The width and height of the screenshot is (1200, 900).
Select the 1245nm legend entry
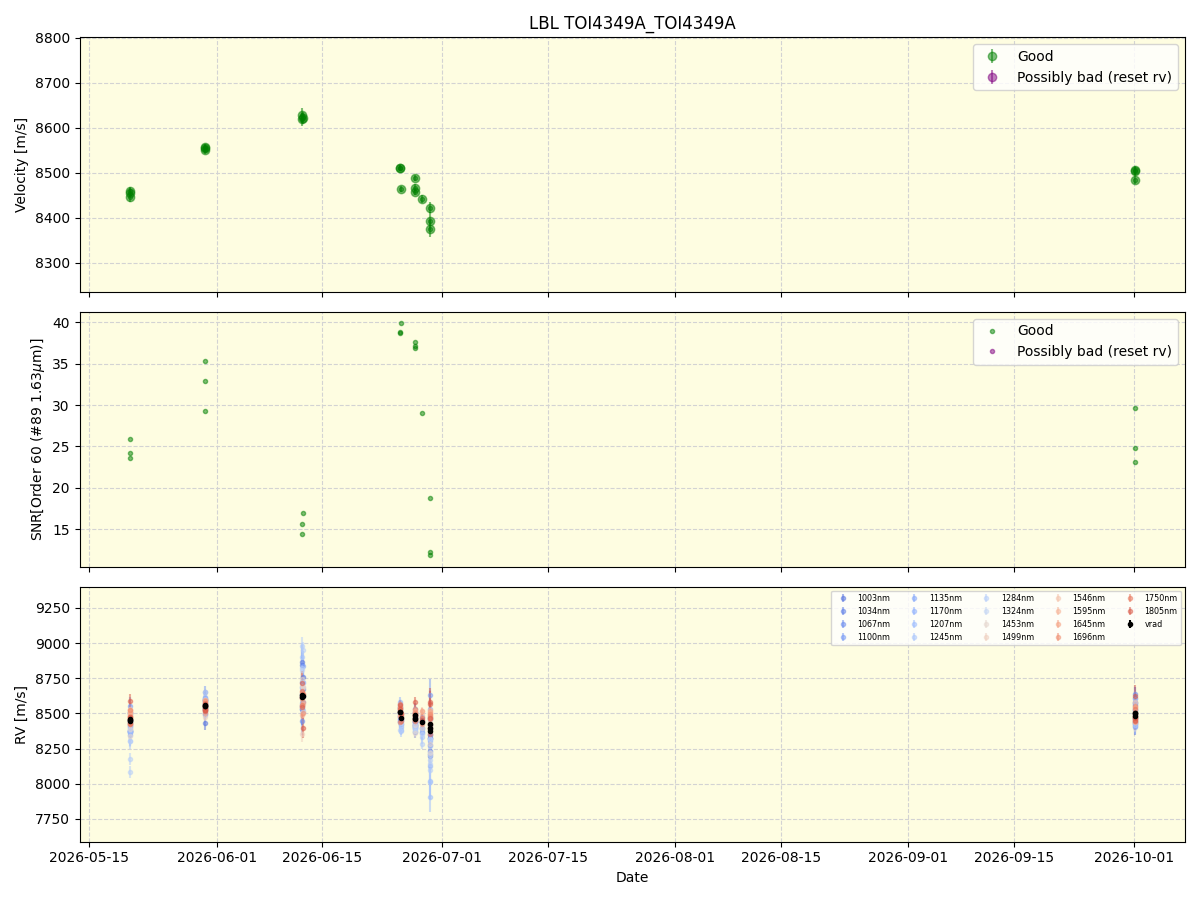coord(938,637)
